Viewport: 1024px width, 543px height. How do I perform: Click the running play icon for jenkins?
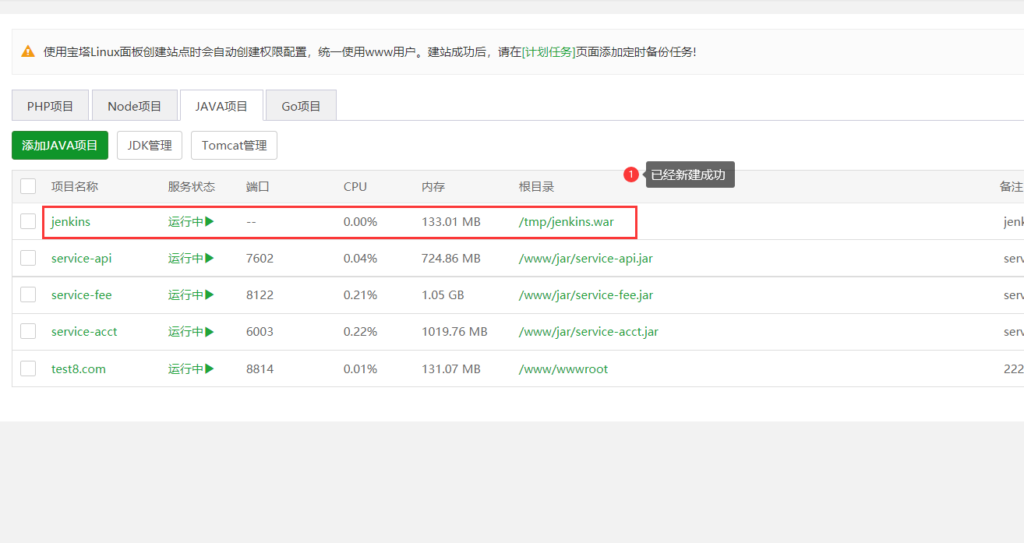pyautogui.click(x=210, y=222)
